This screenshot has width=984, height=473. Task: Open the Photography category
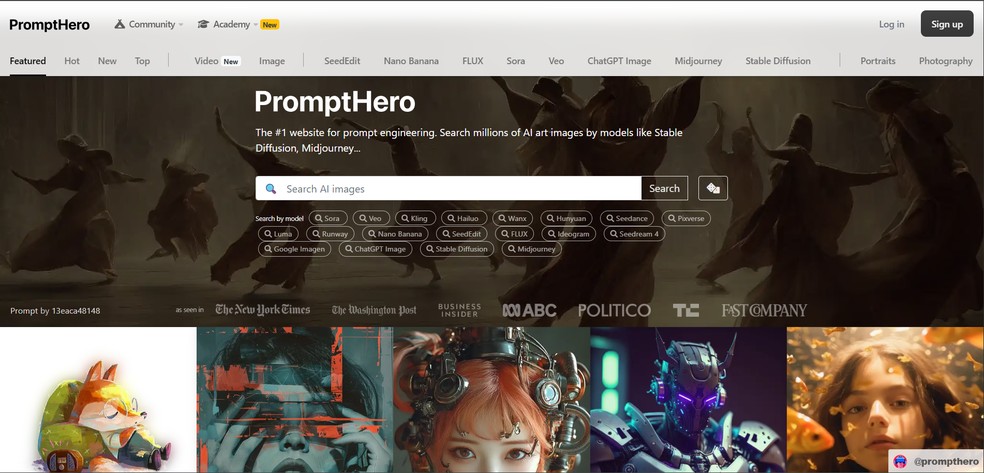(x=945, y=61)
